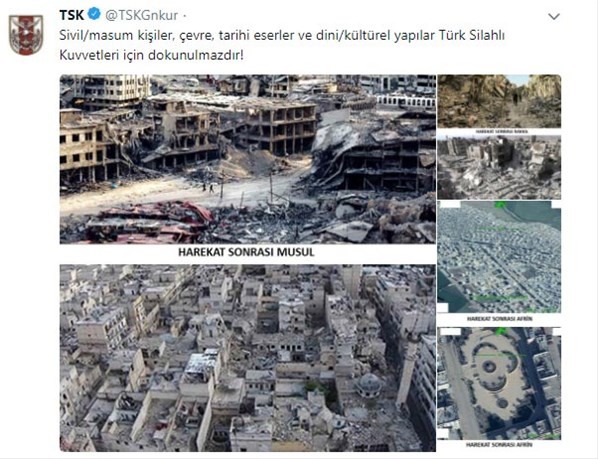Screen dimensions: 598x459
Task: Click the domed building in the lower aerial photo
Action: (369, 384)
